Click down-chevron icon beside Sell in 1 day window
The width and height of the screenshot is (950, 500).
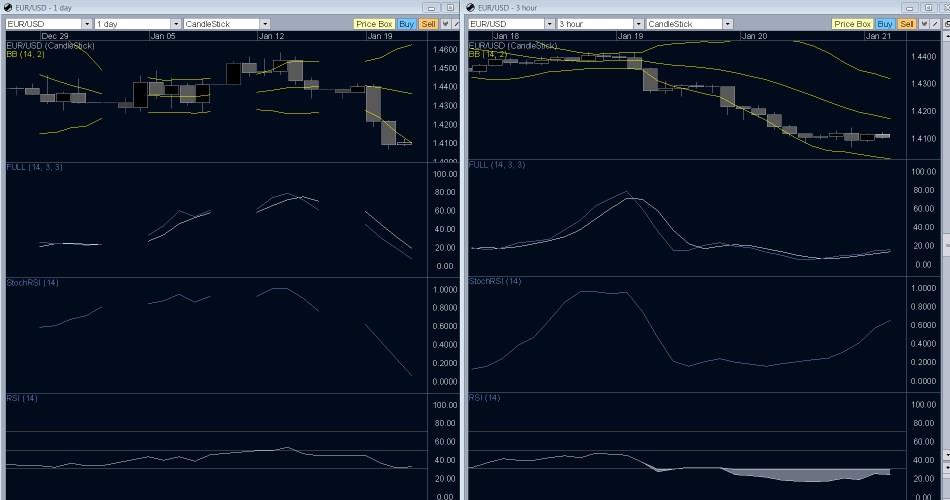(x=445, y=24)
